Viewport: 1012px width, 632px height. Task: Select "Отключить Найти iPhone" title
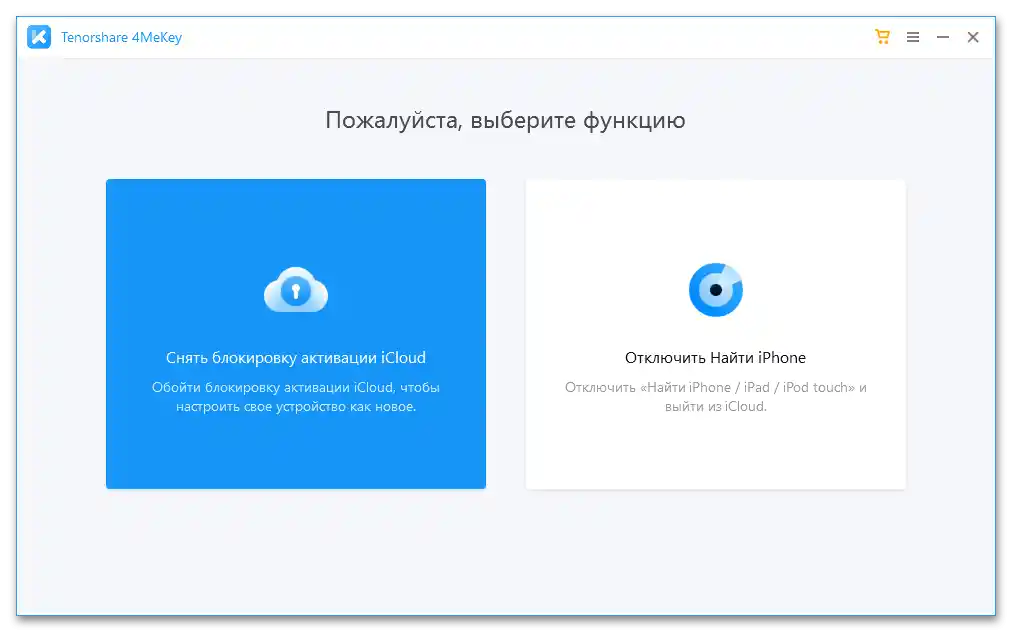coord(715,358)
